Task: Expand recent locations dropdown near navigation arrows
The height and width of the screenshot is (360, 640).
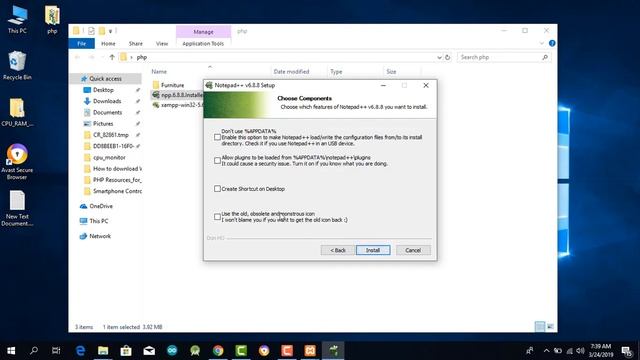Action: 102,57
